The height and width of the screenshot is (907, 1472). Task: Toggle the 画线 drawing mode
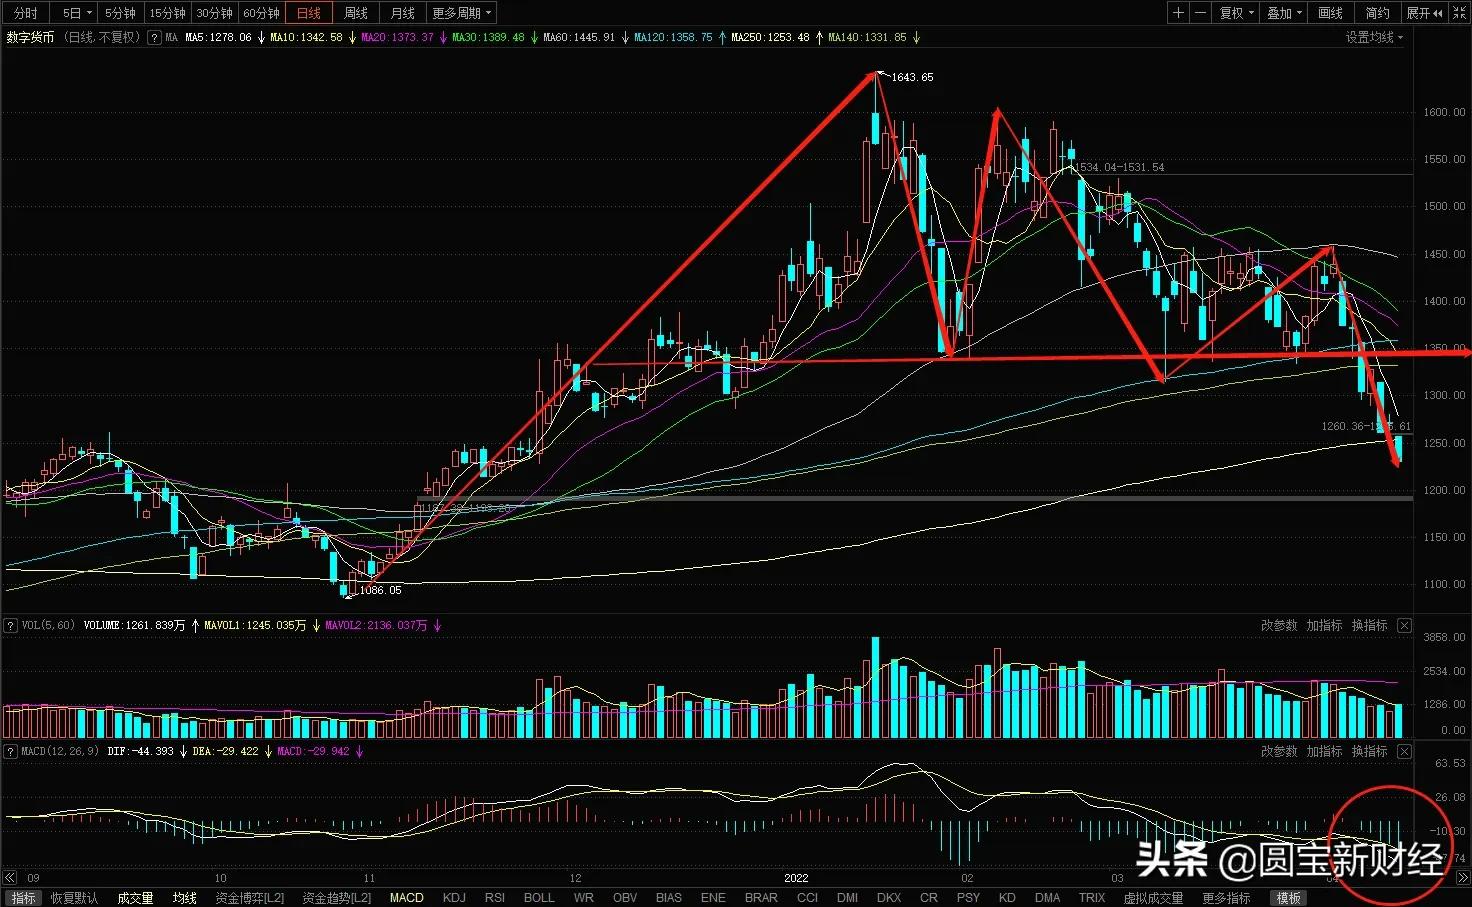coord(1330,13)
